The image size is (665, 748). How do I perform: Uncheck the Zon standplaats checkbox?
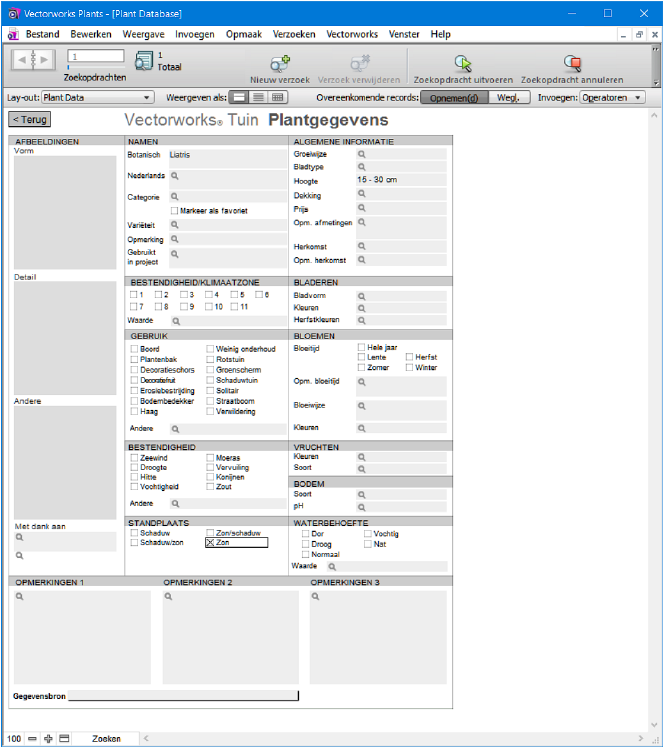pos(210,543)
